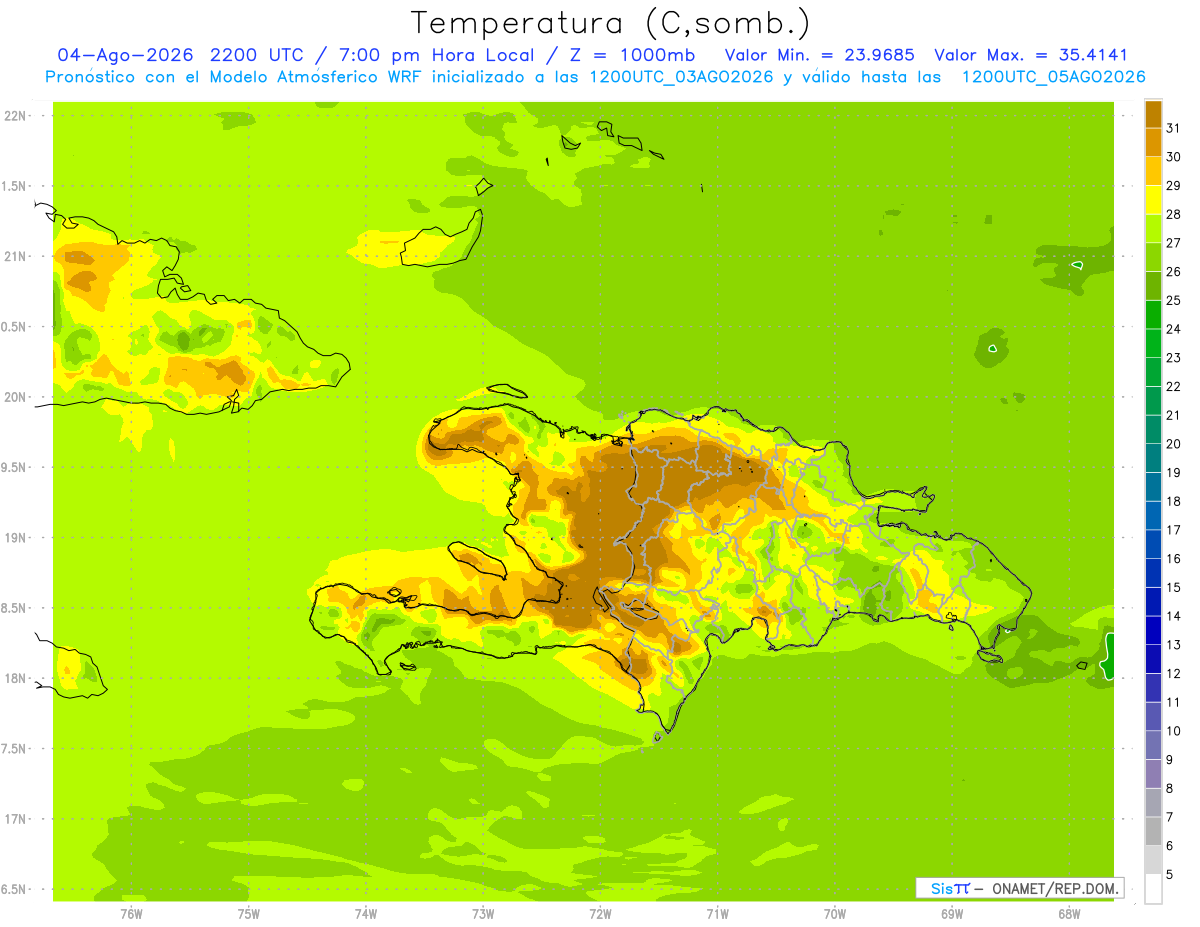Click the teal legend band between 19 and 20
Image resolution: width=1200 pixels, height=927 pixels.
click(x=1153, y=457)
